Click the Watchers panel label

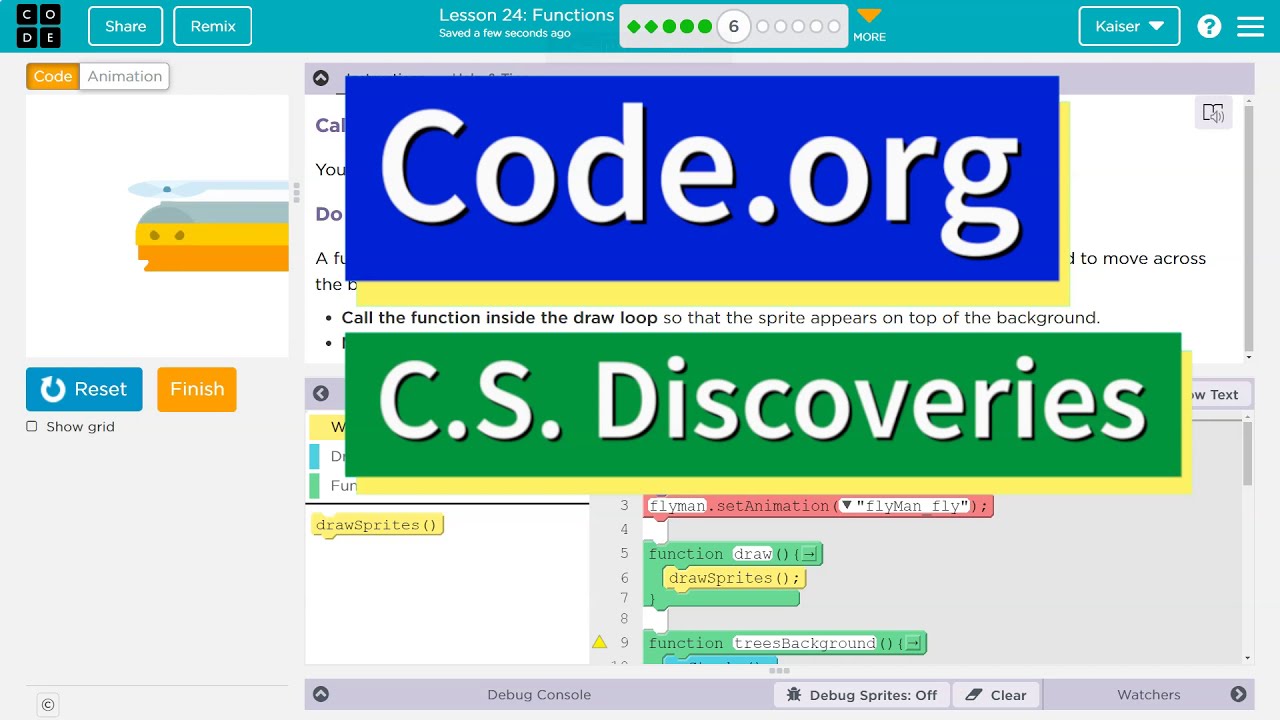(1148, 695)
